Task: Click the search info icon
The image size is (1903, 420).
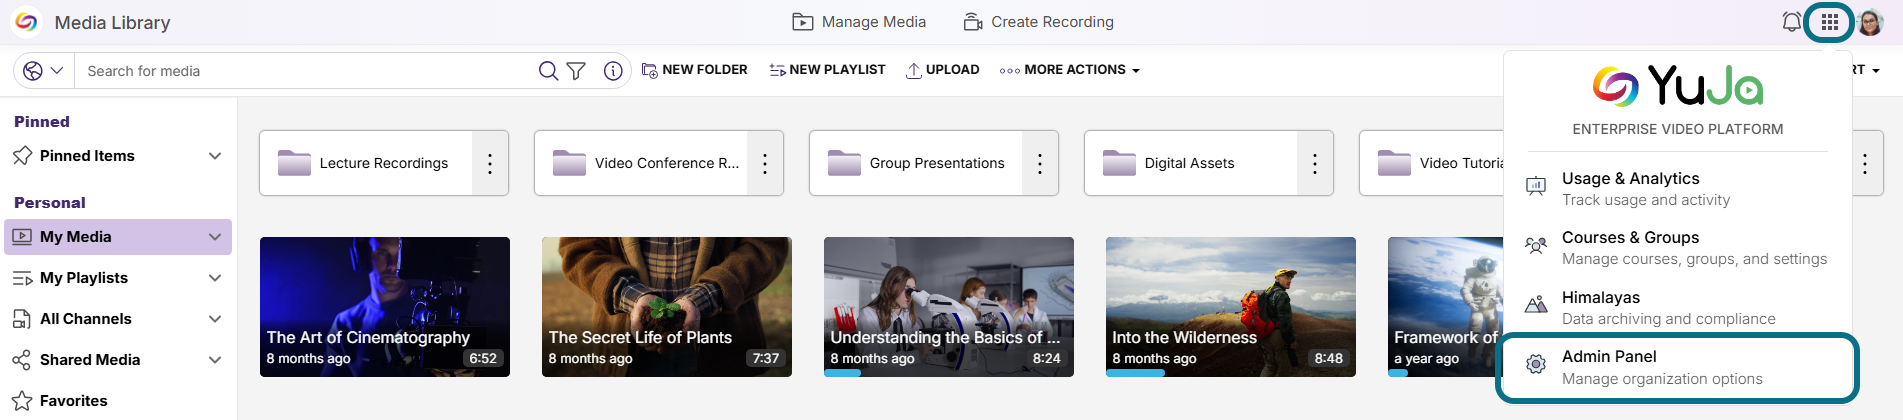Action: point(613,70)
